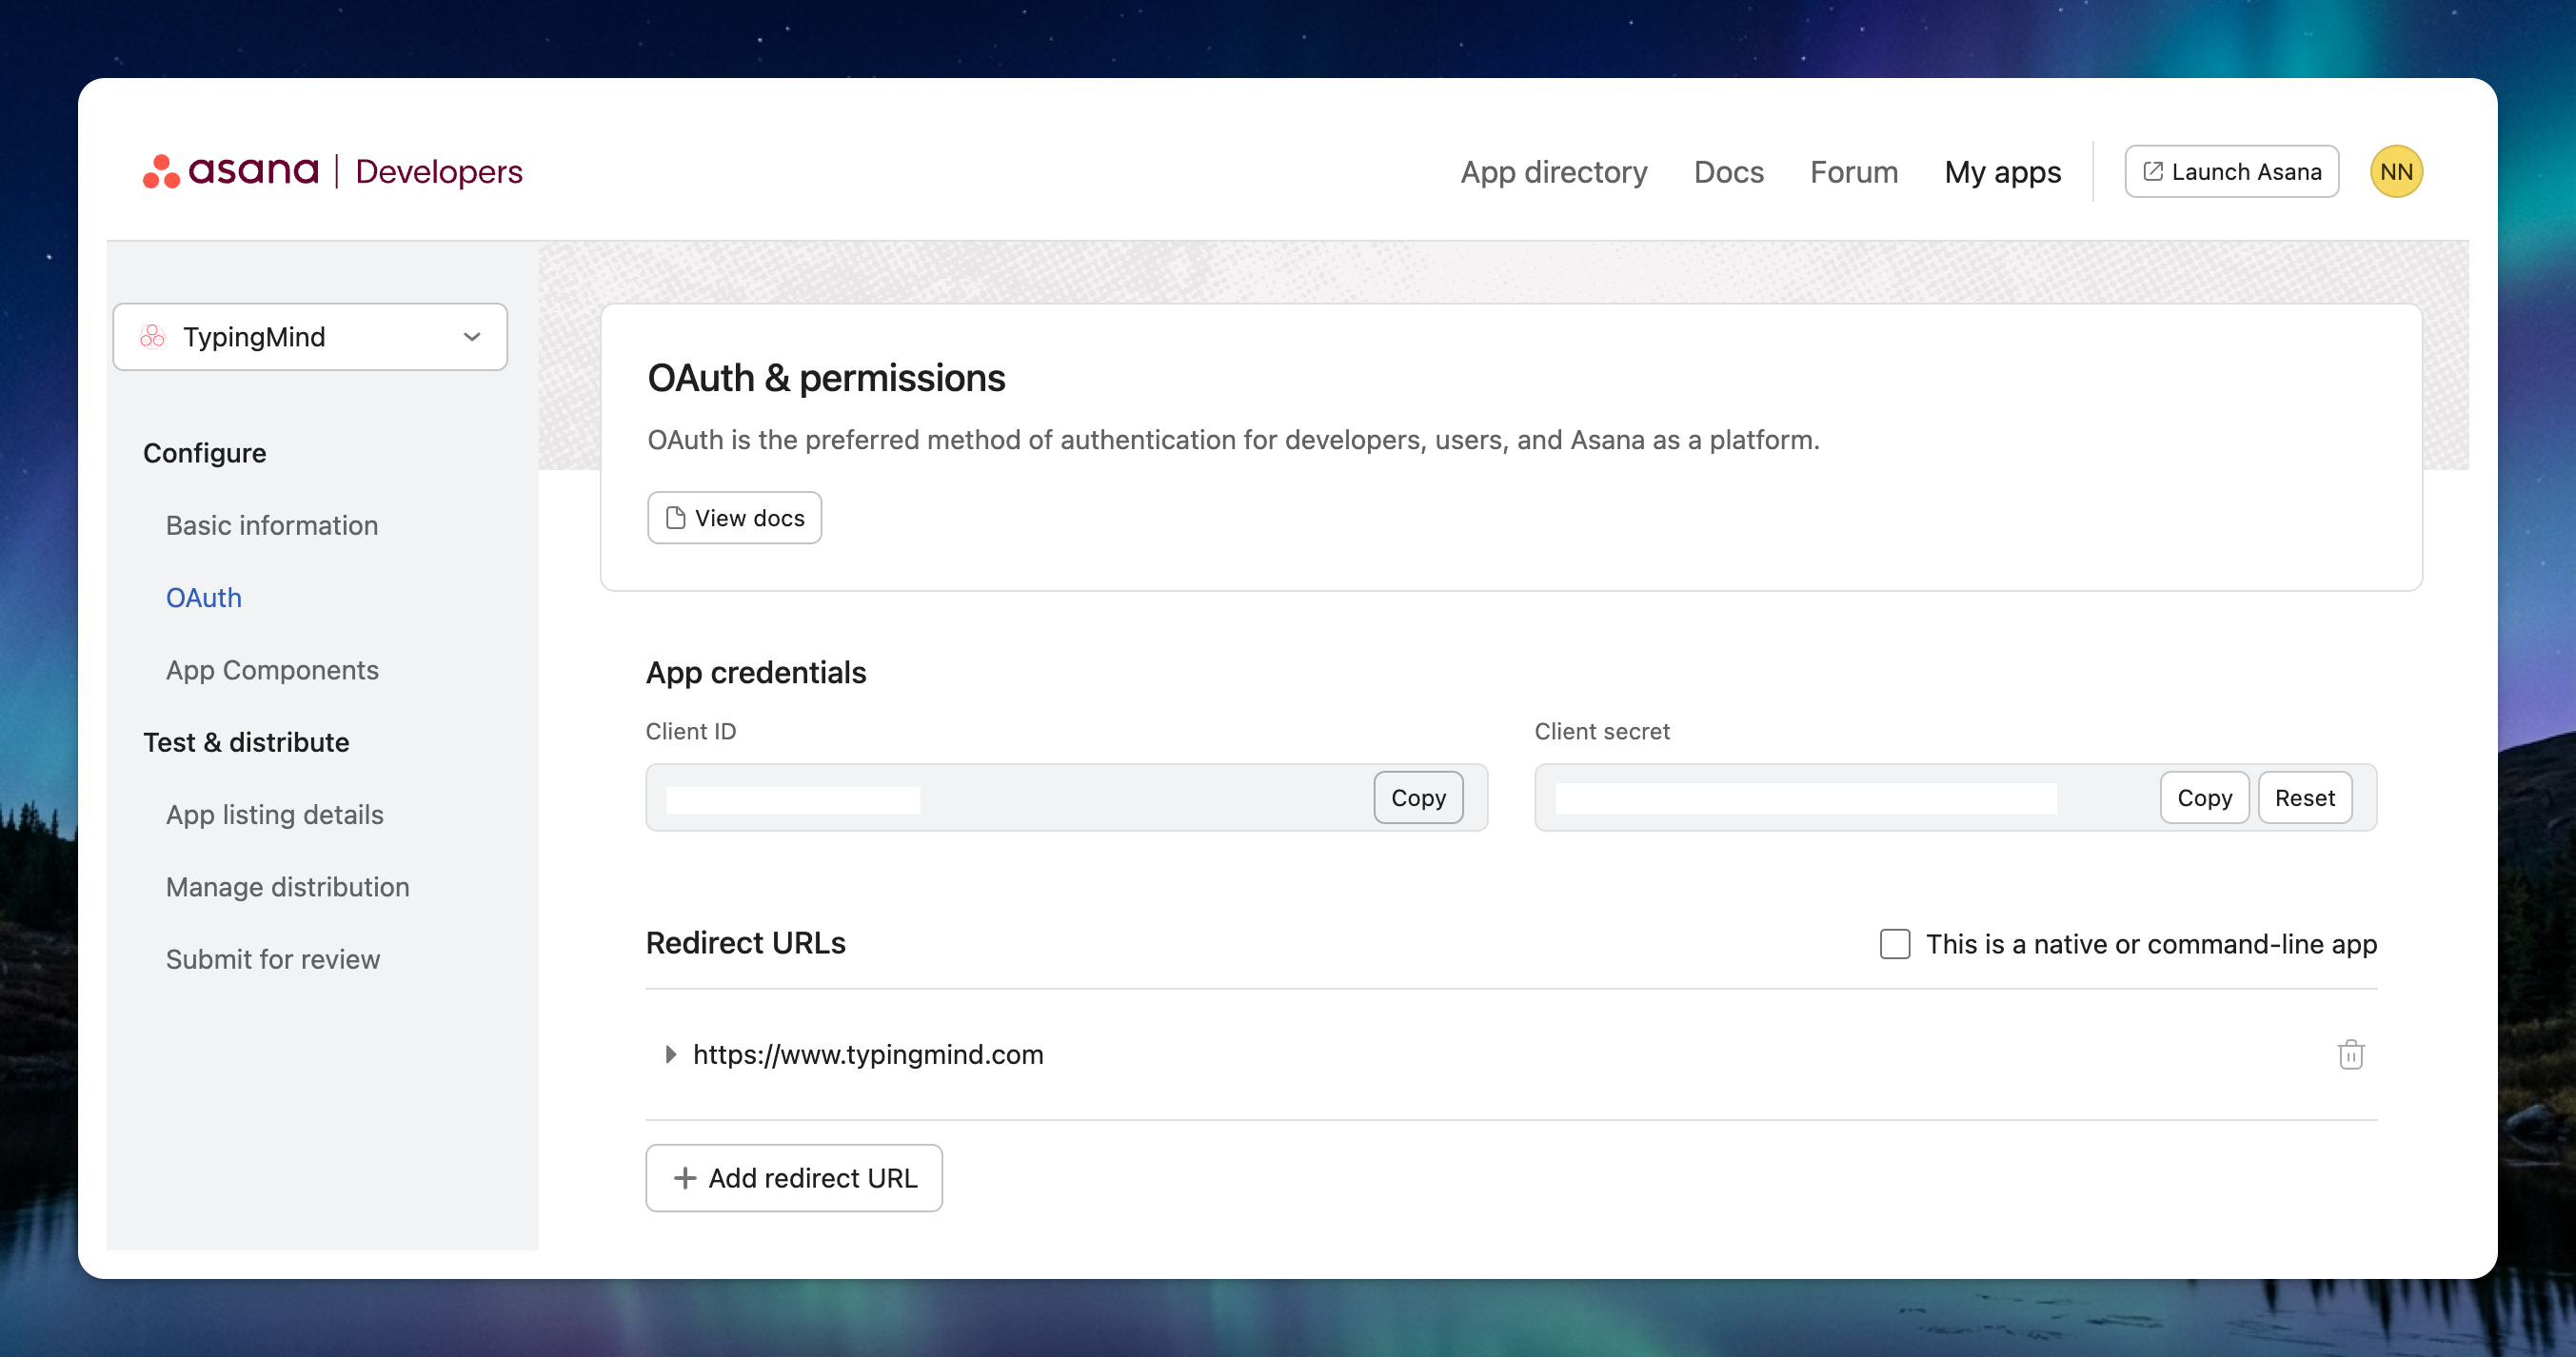Delete the typingmind.com redirect URL
The image size is (2576, 1357).
coord(2350,1054)
